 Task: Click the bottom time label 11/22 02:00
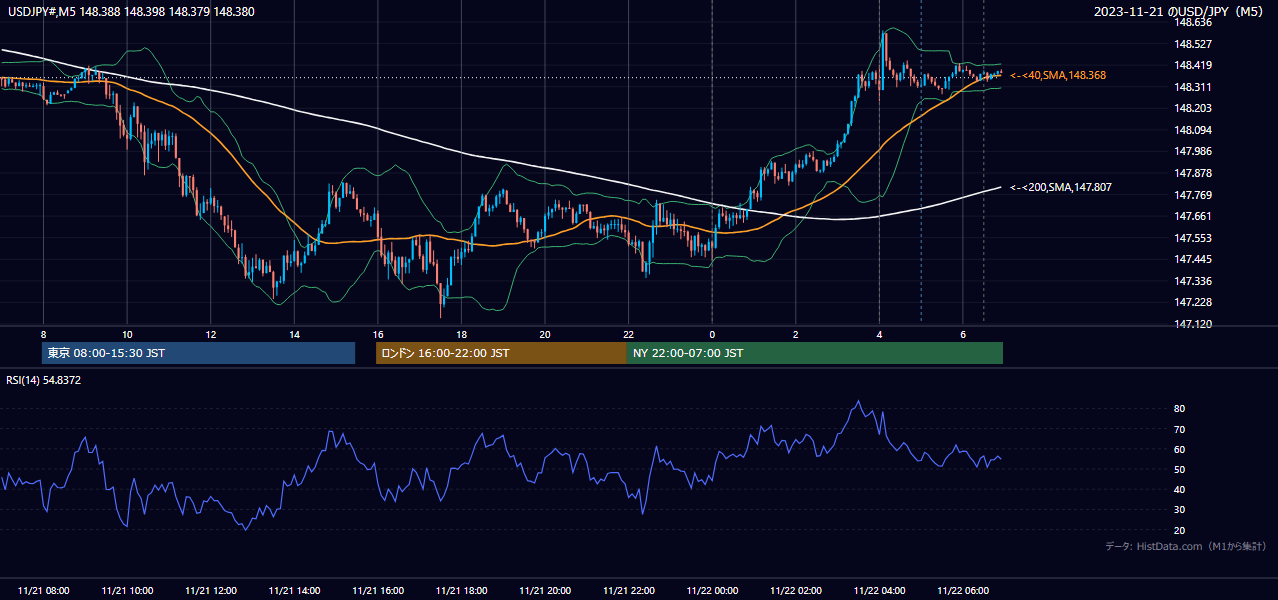click(795, 591)
